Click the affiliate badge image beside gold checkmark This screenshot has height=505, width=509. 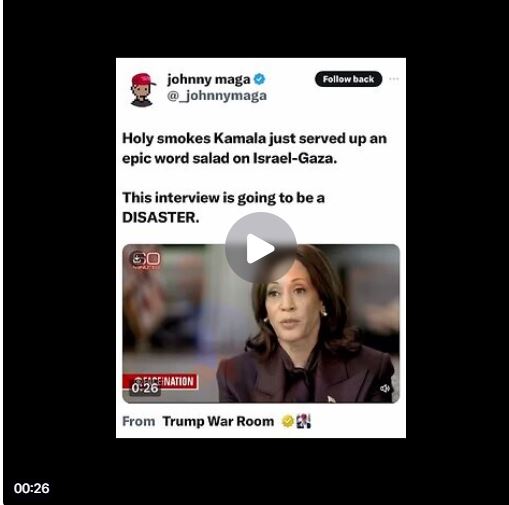point(303,421)
